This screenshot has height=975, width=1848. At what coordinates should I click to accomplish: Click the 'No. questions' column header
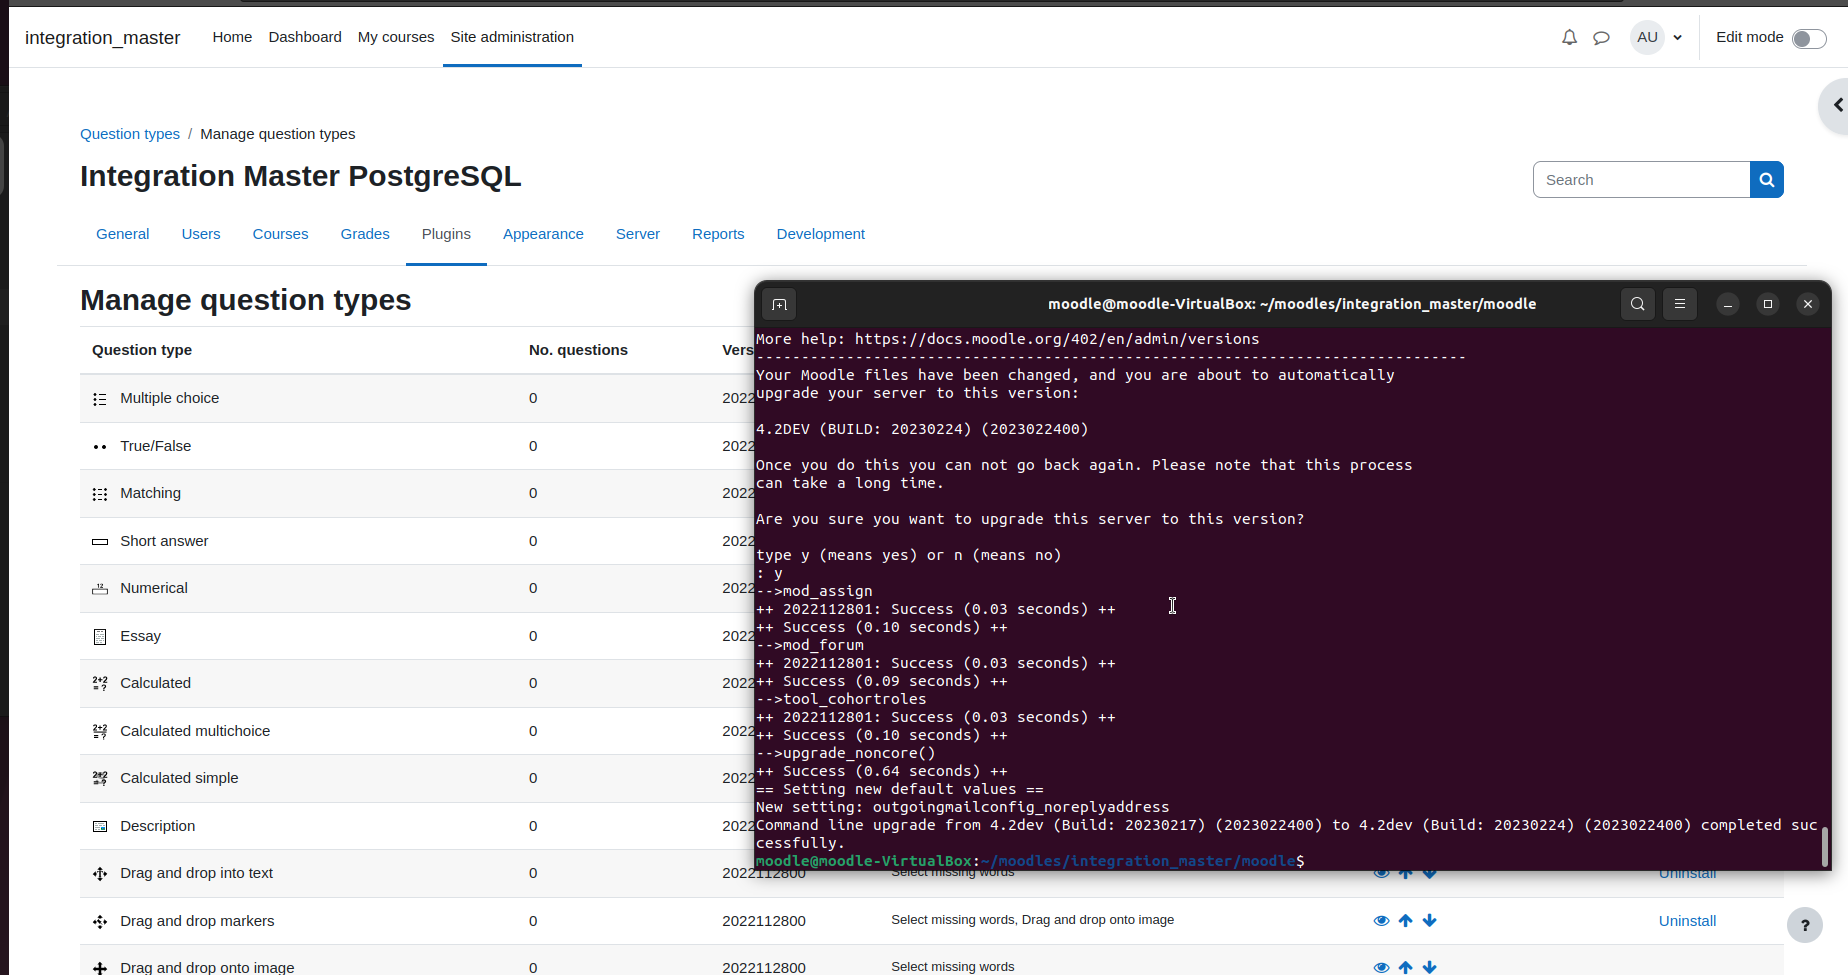click(578, 350)
